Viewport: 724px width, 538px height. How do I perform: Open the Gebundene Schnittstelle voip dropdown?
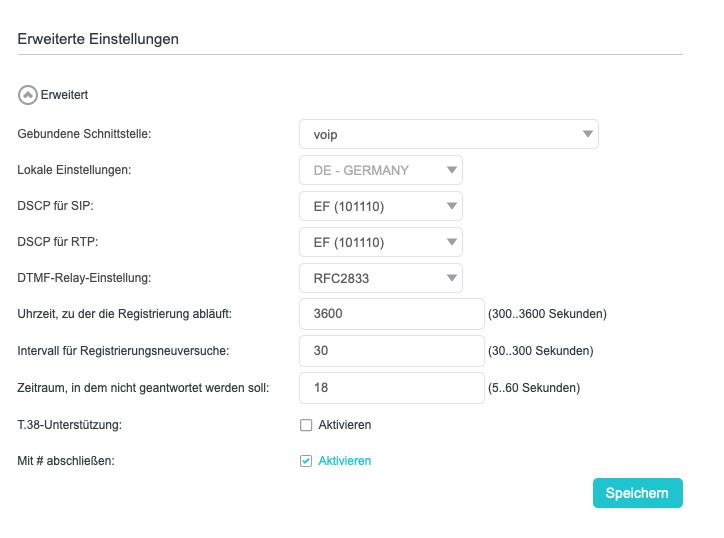point(448,134)
